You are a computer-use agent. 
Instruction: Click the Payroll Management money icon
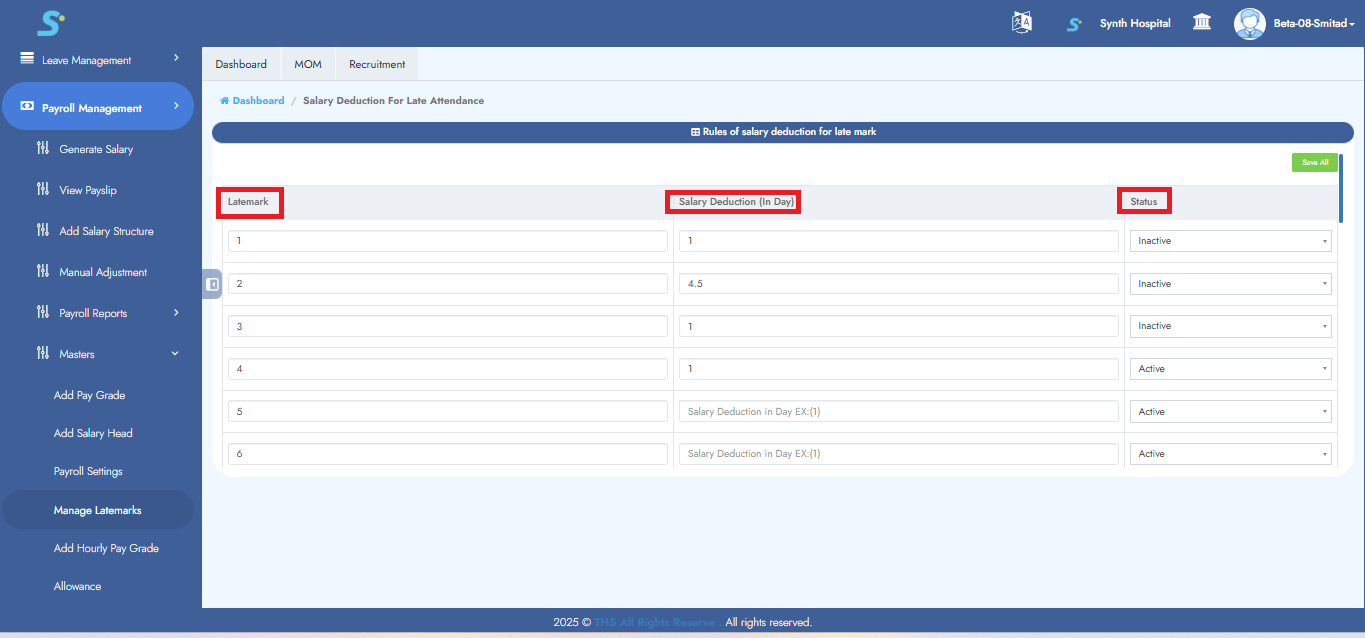point(27,107)
